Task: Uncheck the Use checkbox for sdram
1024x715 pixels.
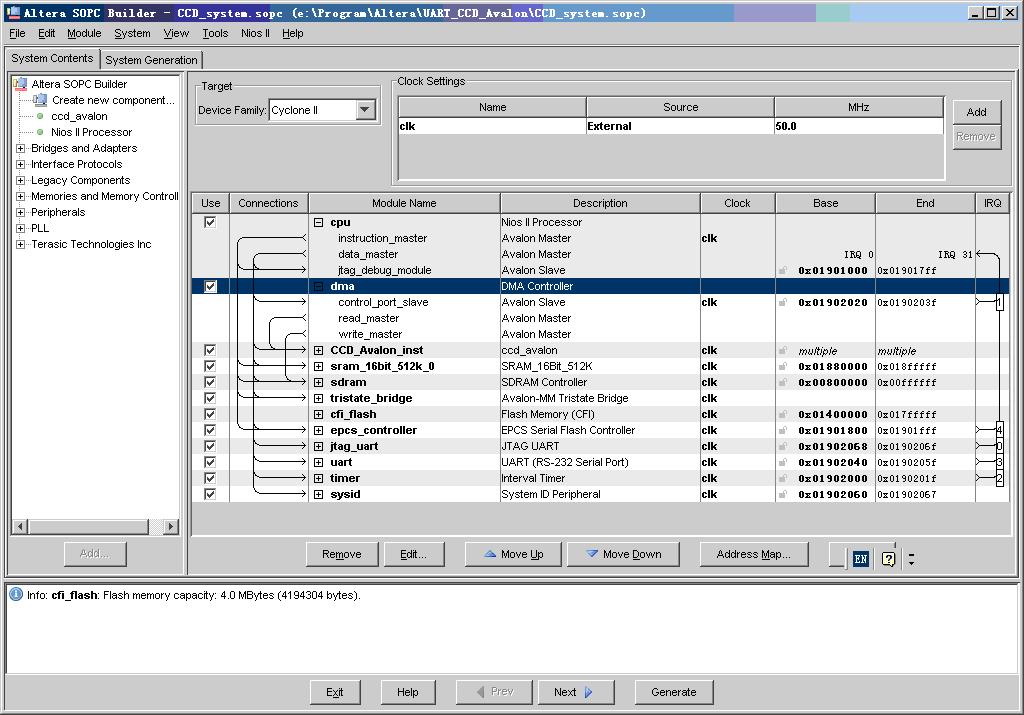Action: pyautogui.click(x=210, y=382)
